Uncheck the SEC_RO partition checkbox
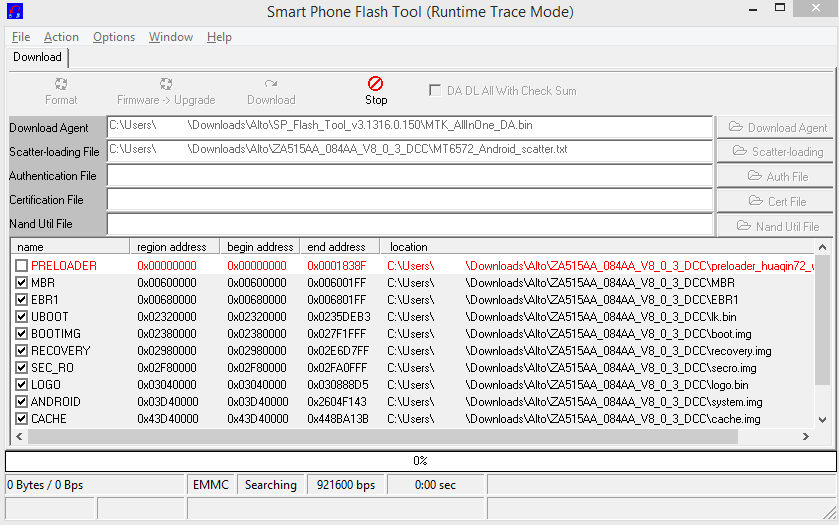This screenshot has height=525, width=839. (21, 368)
